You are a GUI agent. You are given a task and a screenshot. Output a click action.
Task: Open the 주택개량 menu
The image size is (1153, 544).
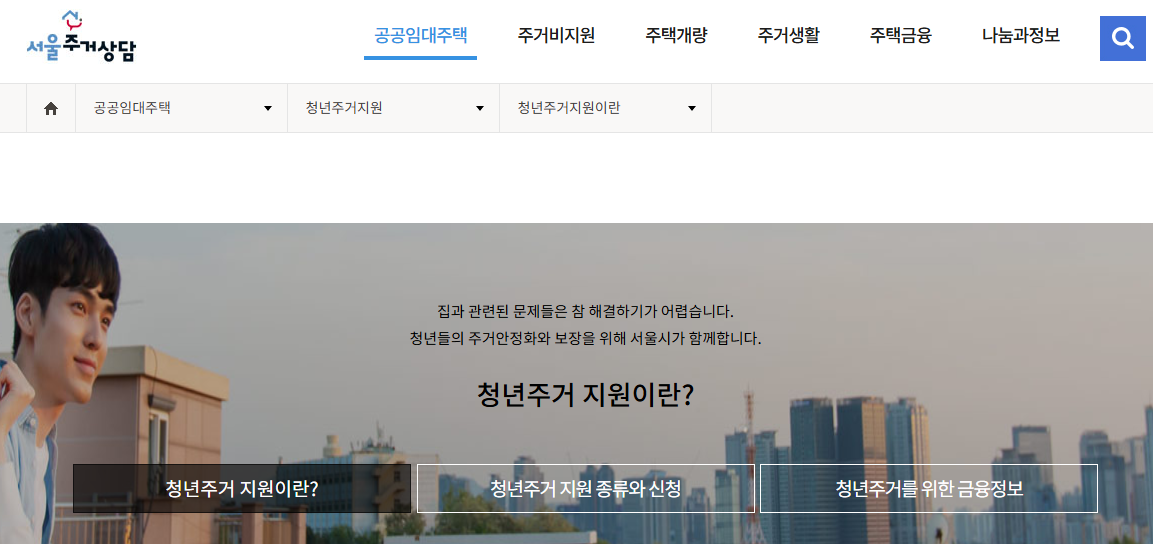coord(676,35)
